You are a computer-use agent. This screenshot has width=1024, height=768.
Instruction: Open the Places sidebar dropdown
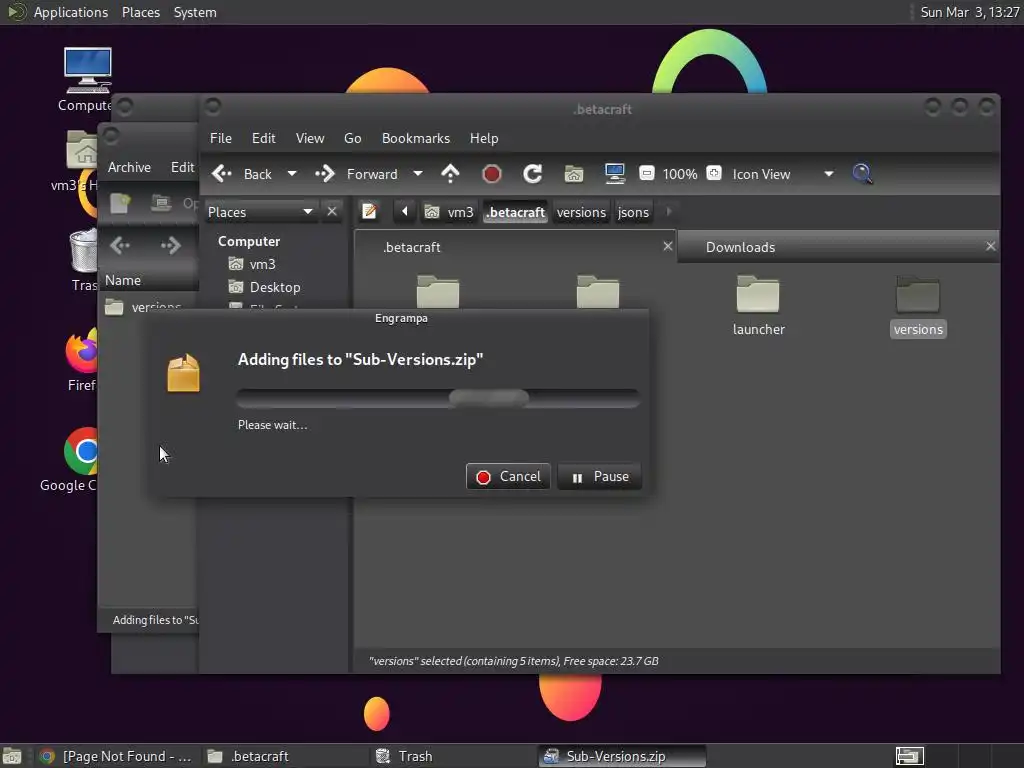[x=260, y=212]
